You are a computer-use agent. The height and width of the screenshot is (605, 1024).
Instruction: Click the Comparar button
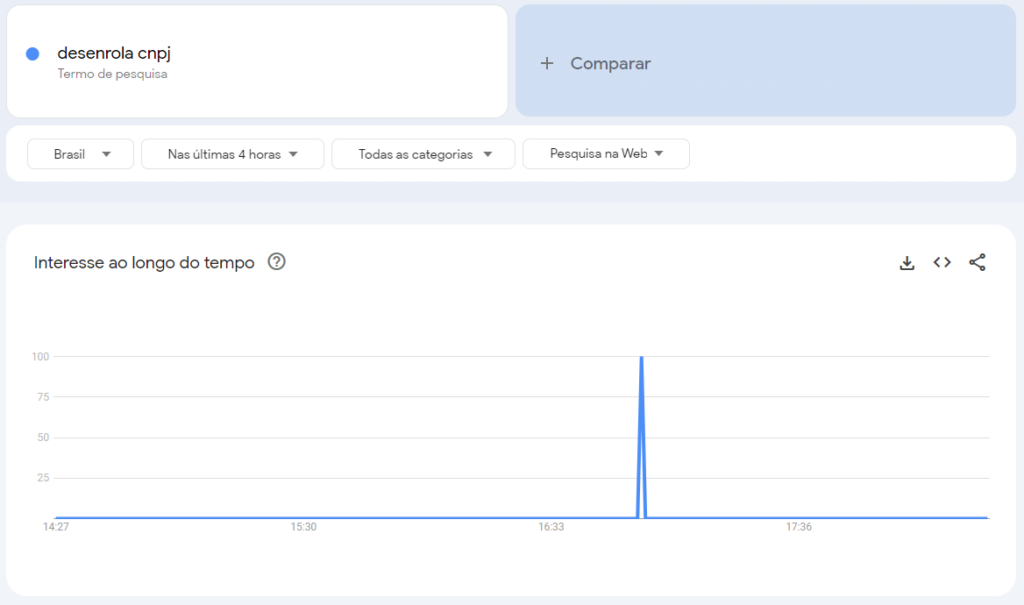(x=765, y=61)
